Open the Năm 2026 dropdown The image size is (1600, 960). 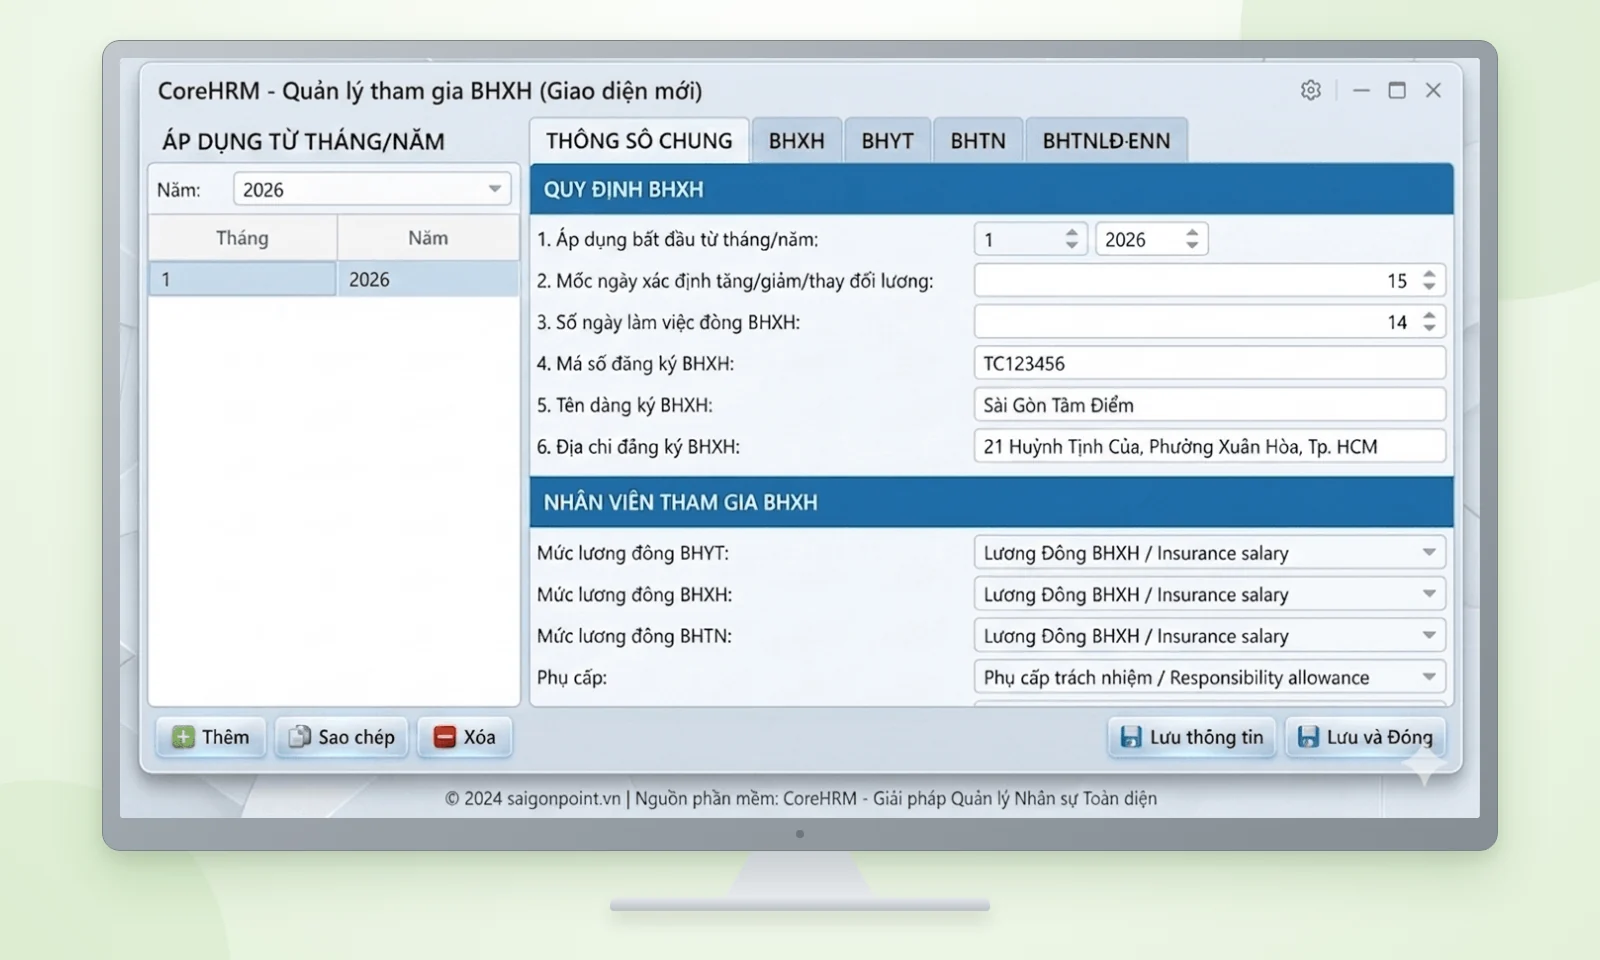[372, 189]
